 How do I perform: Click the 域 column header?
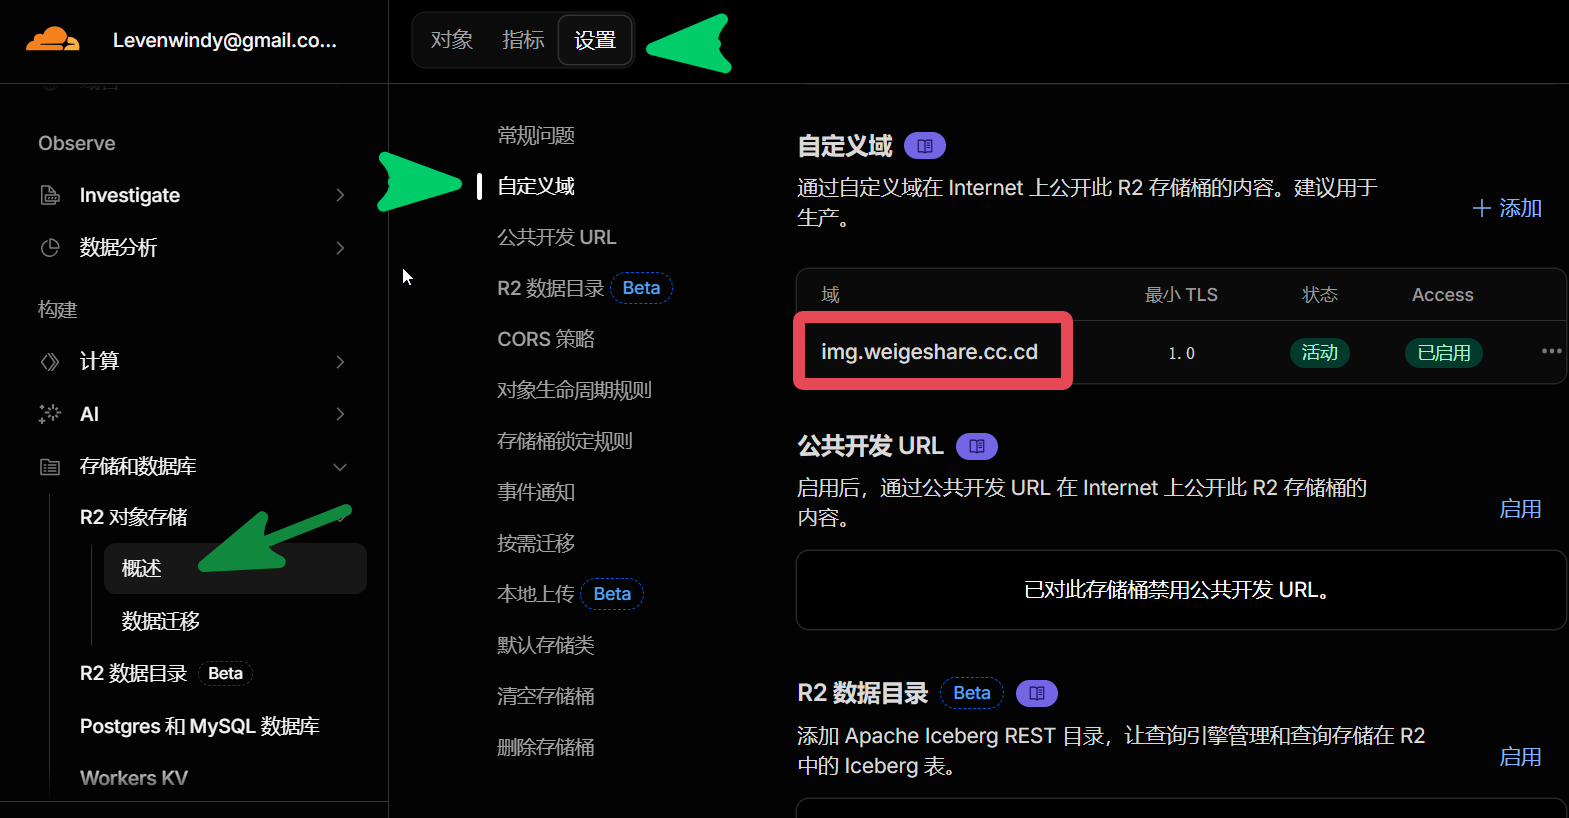pyautogui.click(x=830, y=295)
